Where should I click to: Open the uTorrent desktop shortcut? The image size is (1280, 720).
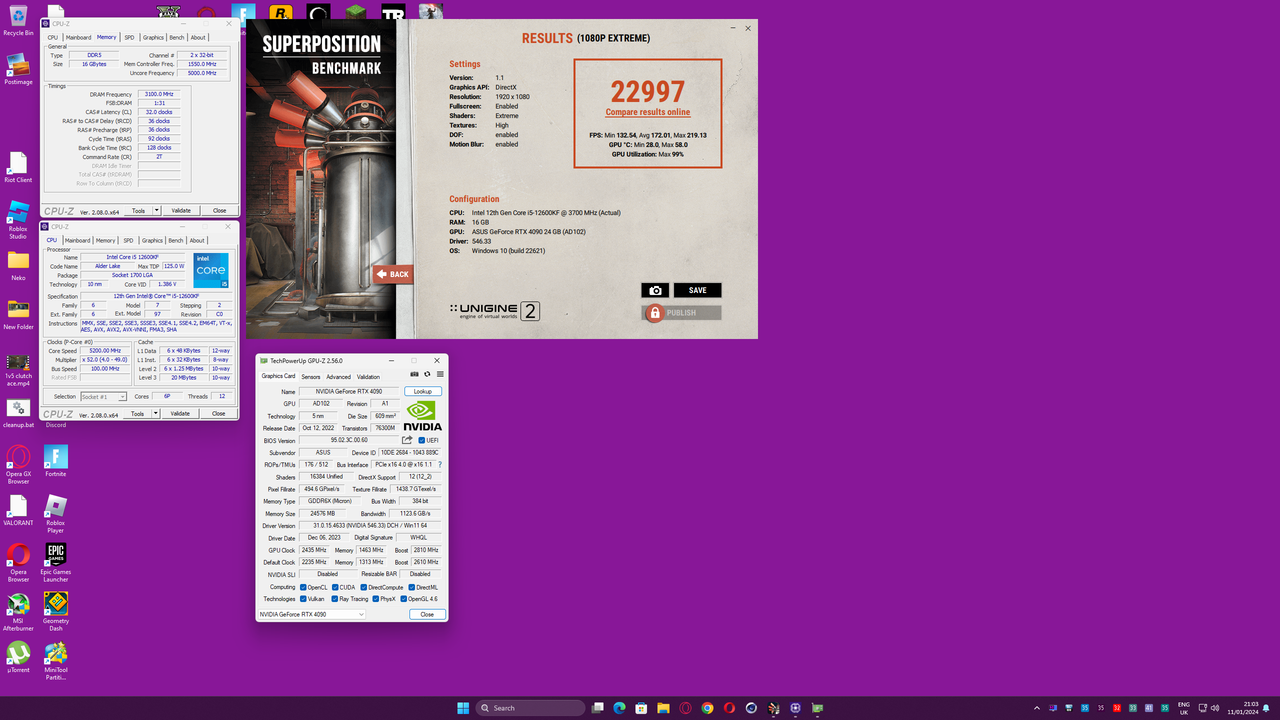point(18,657)
